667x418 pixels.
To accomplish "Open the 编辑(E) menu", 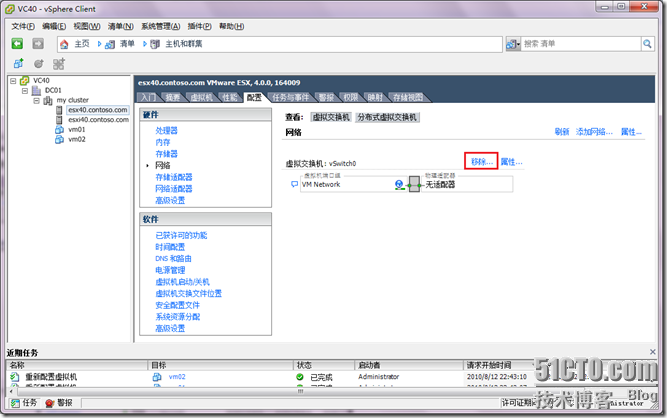I will coord(54,26).
